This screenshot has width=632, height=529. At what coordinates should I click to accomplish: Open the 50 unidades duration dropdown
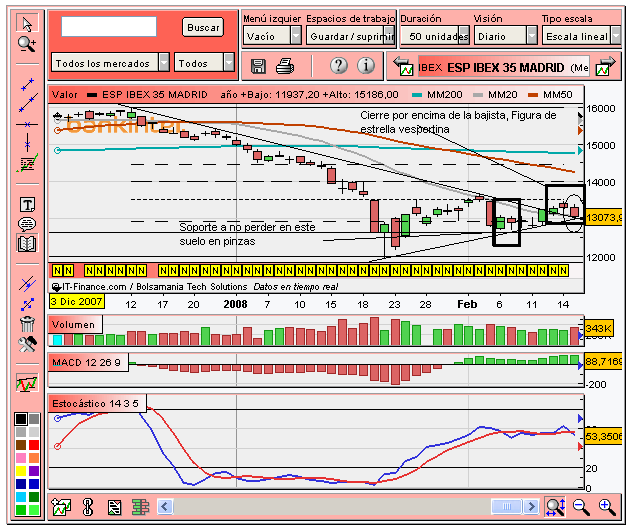(x=435, y=35)
